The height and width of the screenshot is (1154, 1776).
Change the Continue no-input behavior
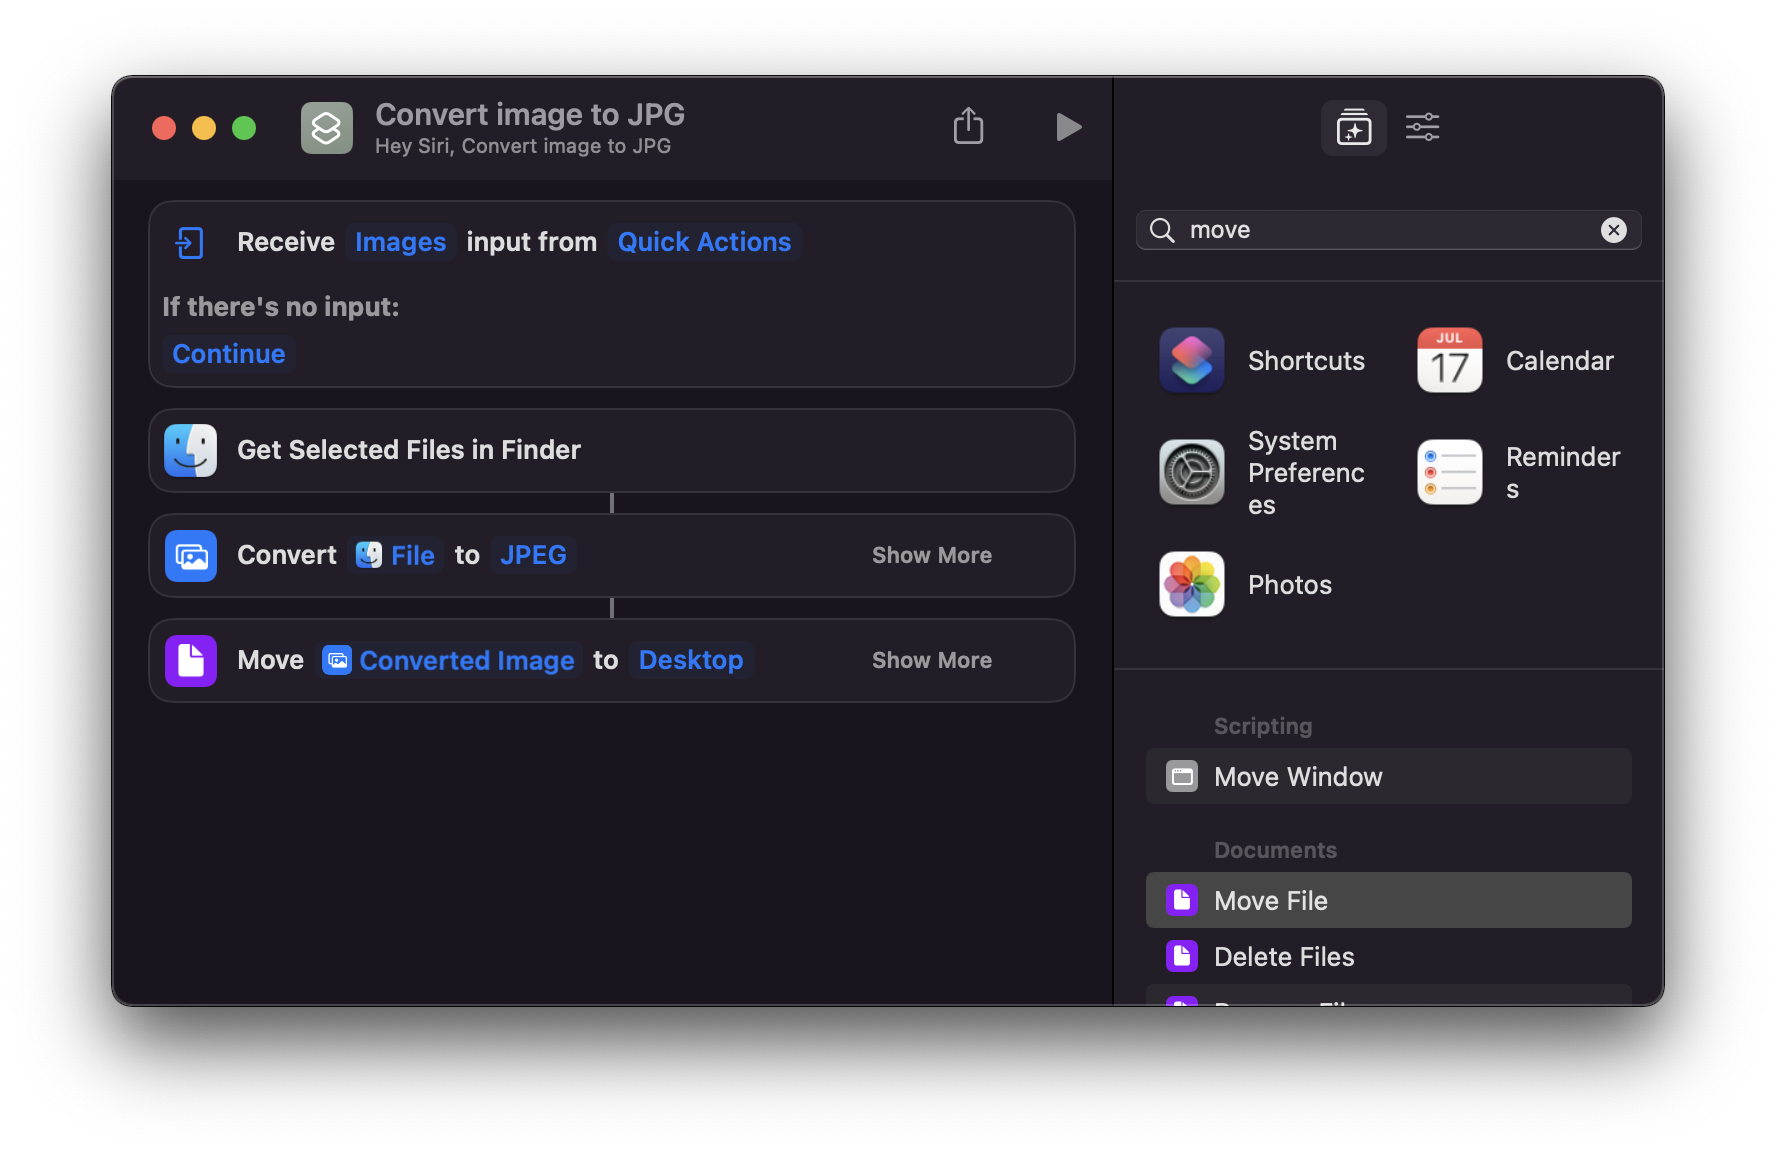point(229,354)
